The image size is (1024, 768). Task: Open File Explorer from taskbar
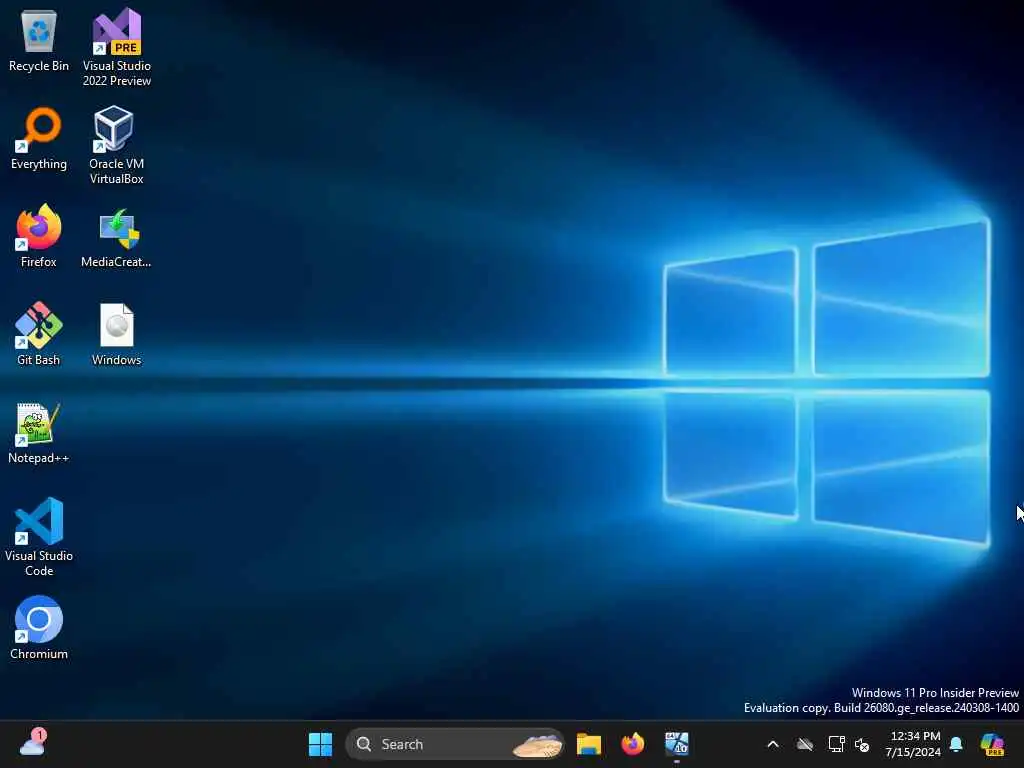[588, 744]
